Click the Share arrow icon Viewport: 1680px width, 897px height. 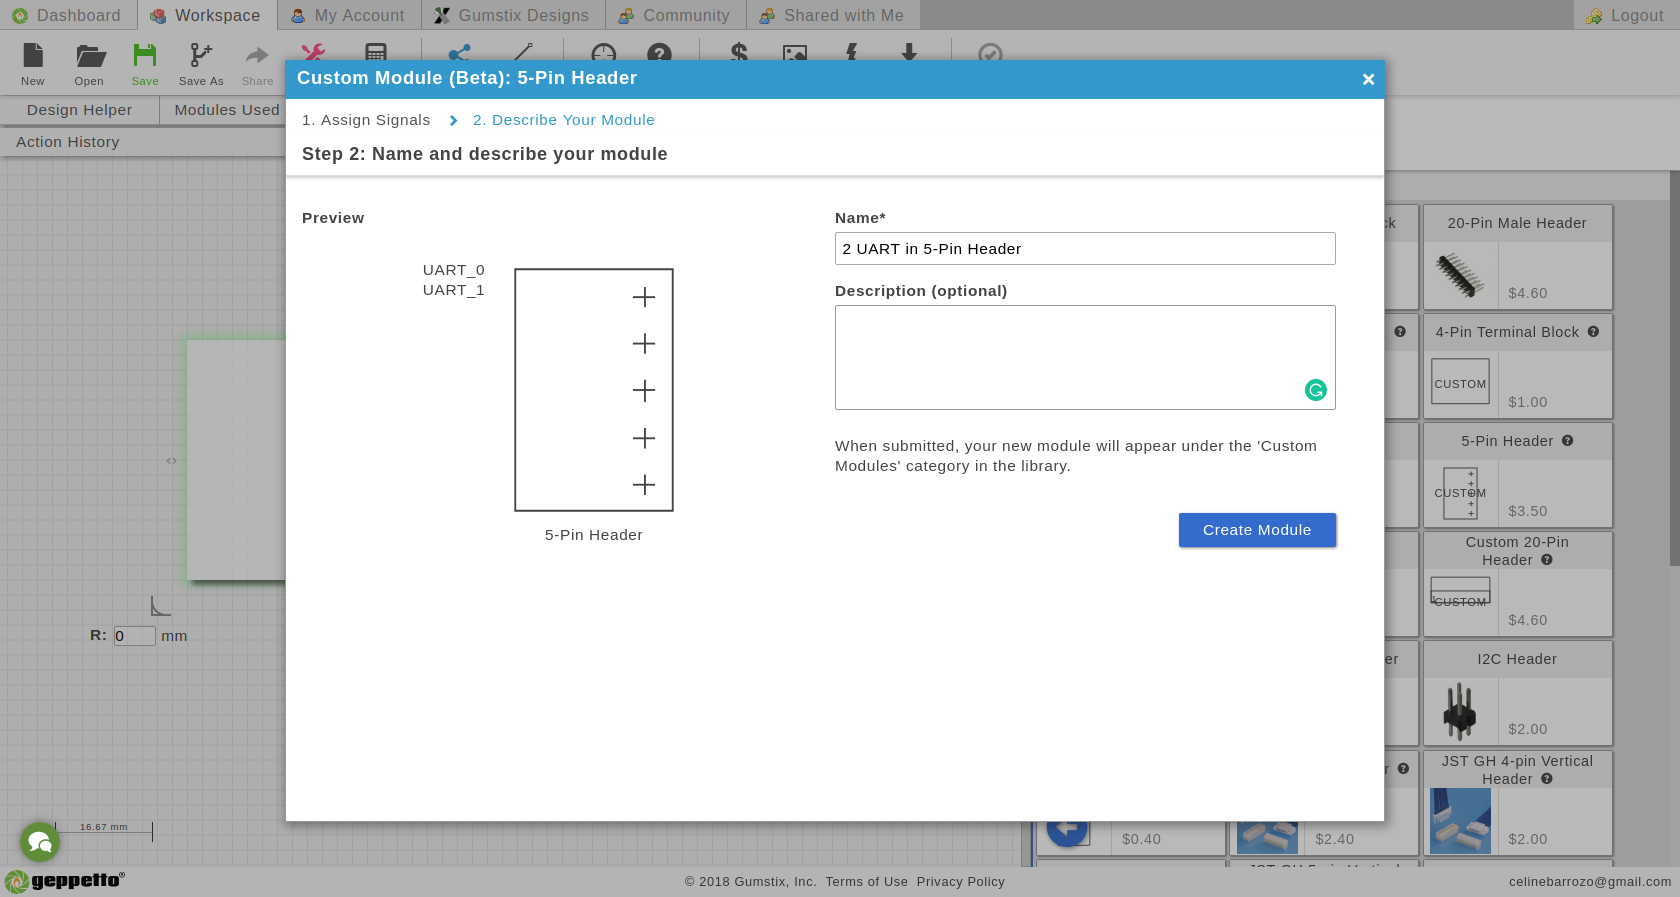(257, 55)
